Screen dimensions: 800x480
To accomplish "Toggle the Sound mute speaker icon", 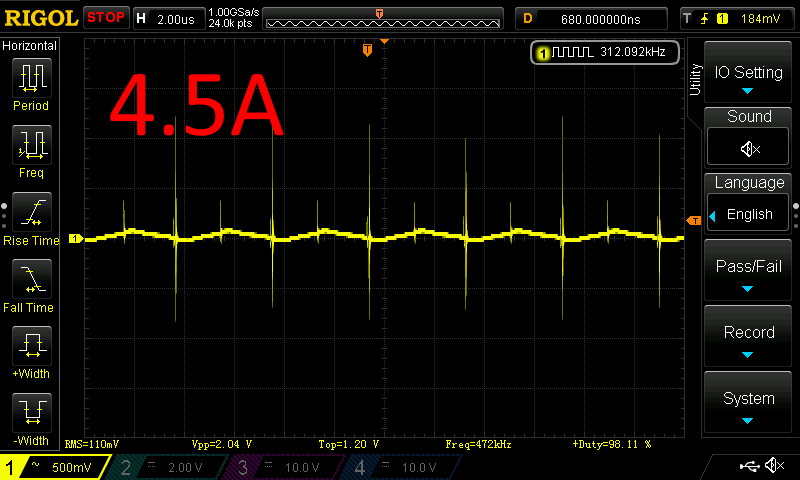I will point(748,147).
